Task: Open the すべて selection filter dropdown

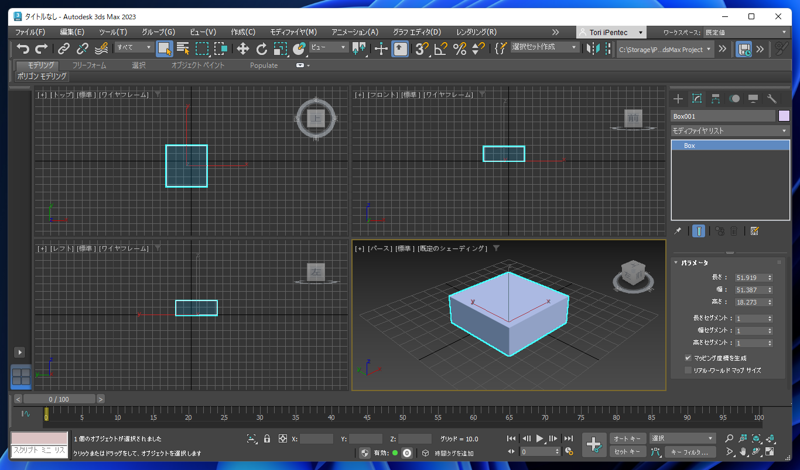Action: click(x=134, y=47)
